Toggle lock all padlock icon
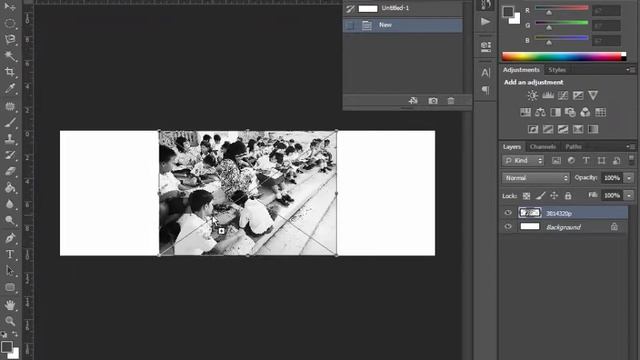The width and height of the screenshot is (640, 360). 568,196
